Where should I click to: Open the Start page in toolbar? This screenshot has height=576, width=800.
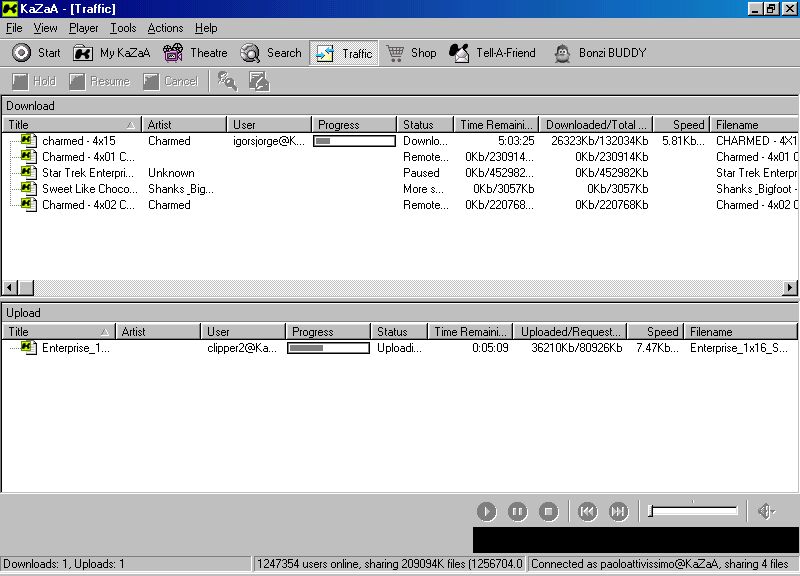(x=36, y=53)
